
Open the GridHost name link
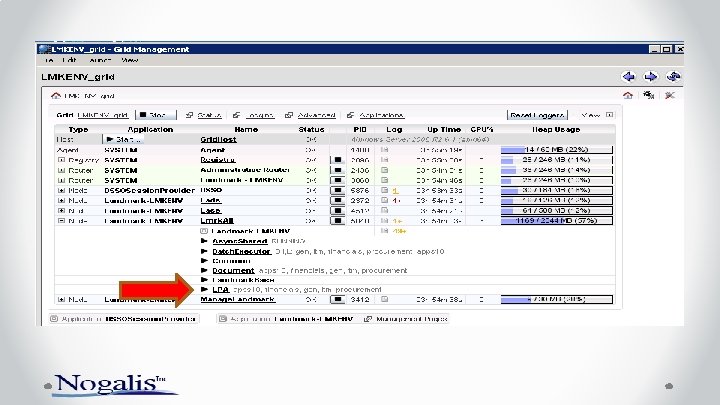pos(218,139)
